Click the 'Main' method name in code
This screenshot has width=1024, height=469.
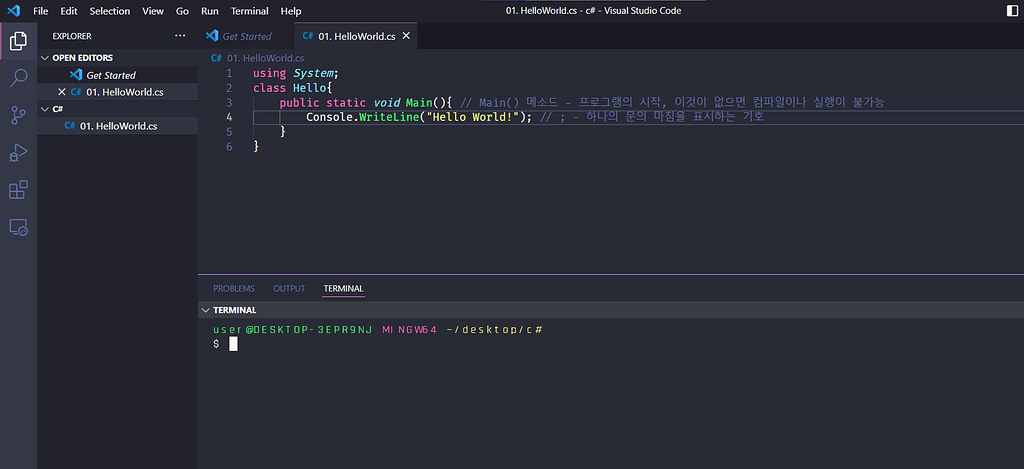click(419, 103)
